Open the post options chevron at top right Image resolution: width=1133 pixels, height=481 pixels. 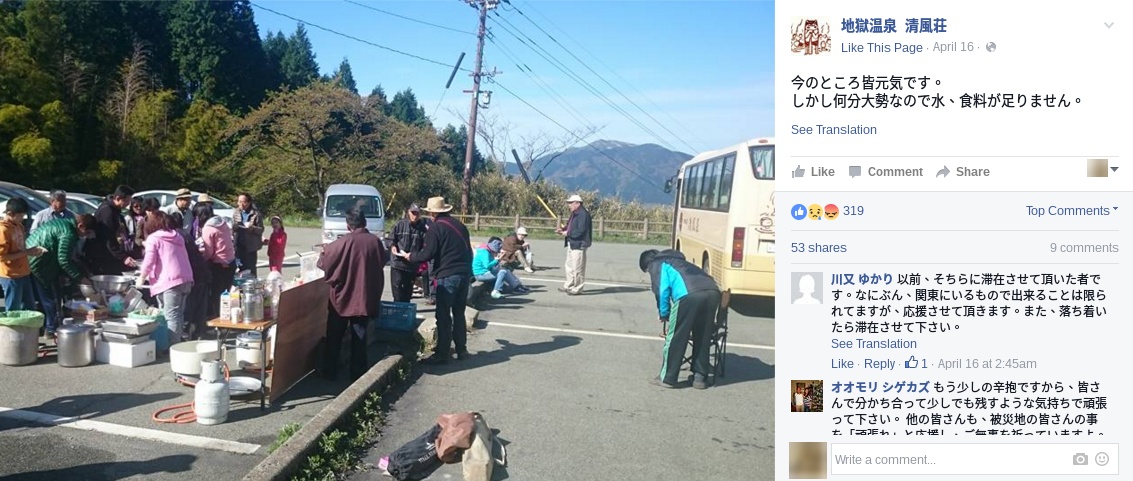(x=1108, y=26)
